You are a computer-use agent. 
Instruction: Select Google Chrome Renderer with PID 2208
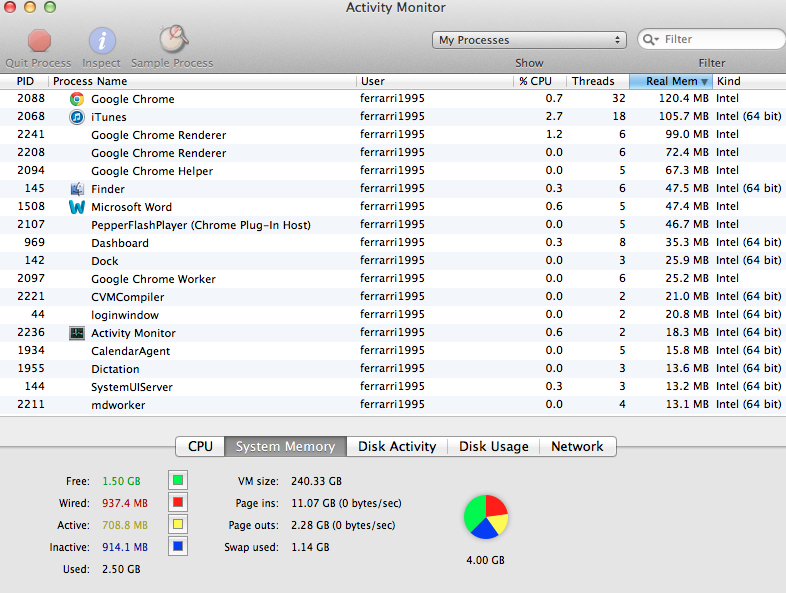coord(158,153)
